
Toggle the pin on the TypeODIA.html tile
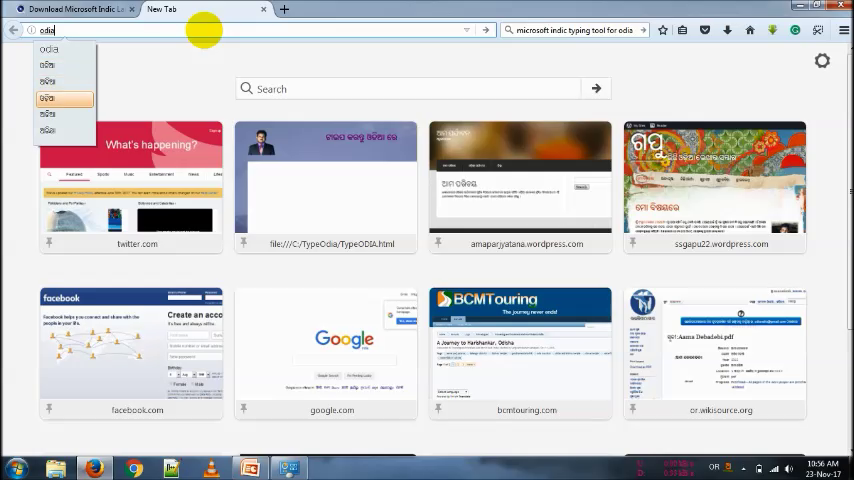(x=243, y=242)
